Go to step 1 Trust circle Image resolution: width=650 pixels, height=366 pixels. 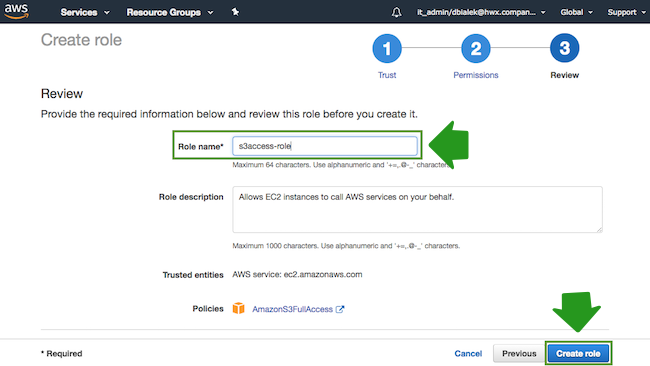point(387,48)
